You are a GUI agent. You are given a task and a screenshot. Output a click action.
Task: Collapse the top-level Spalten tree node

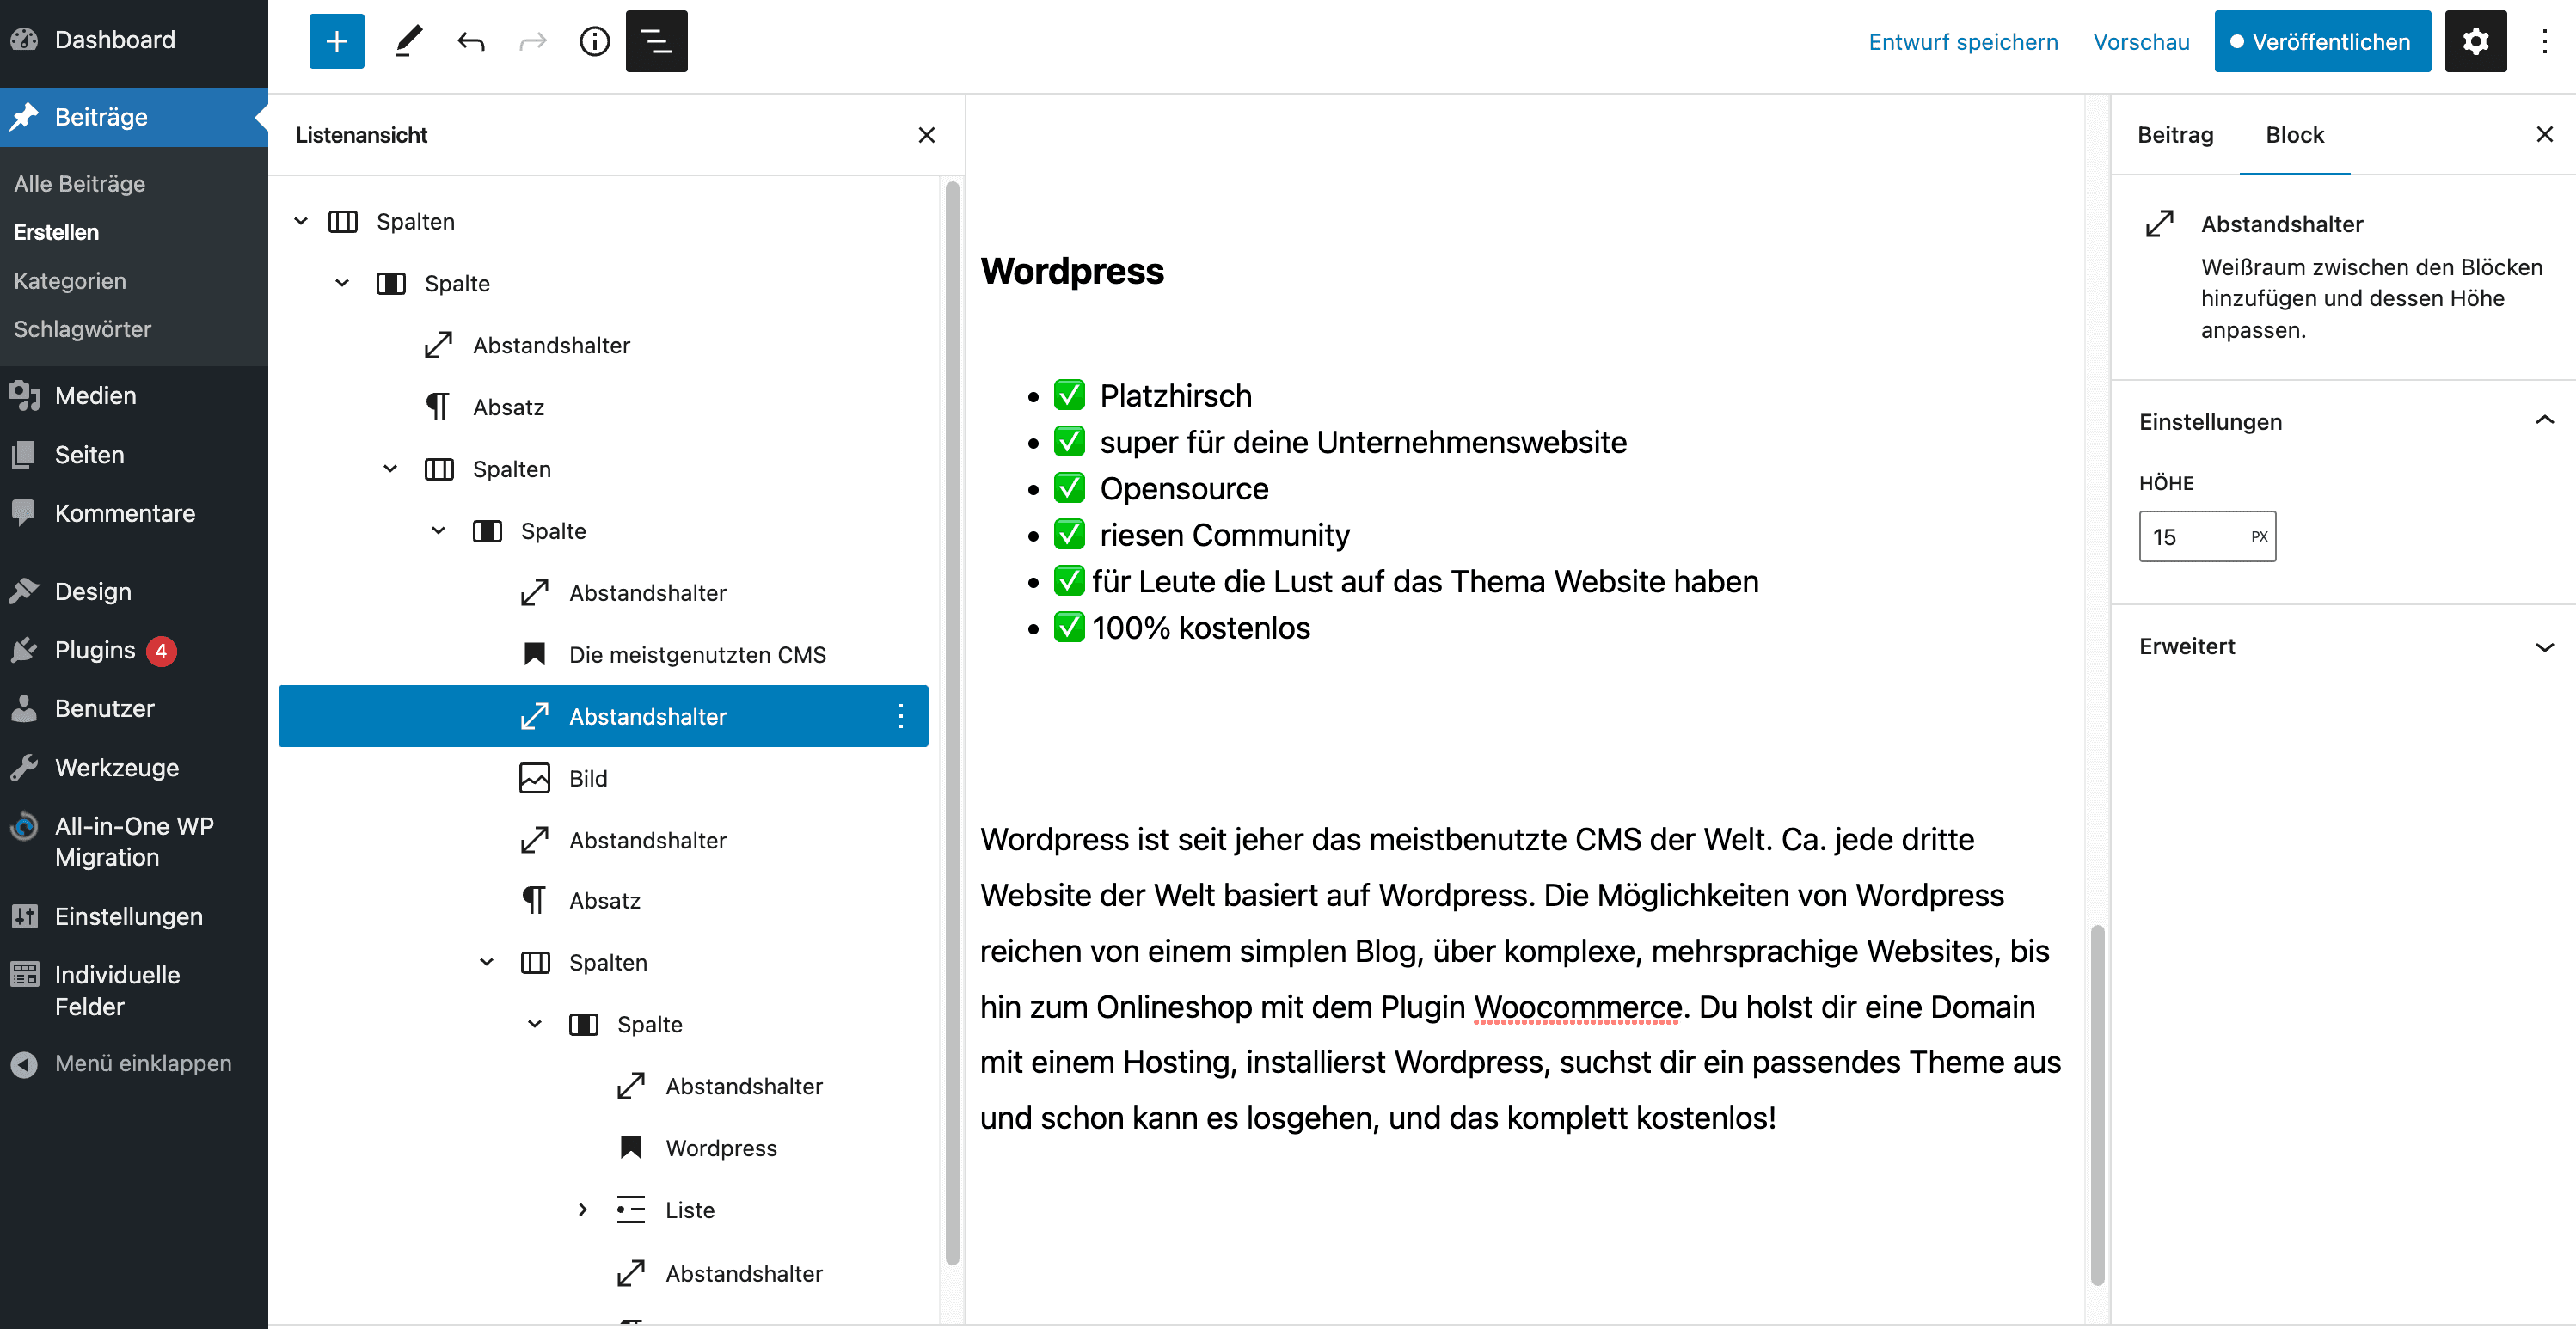300,221
